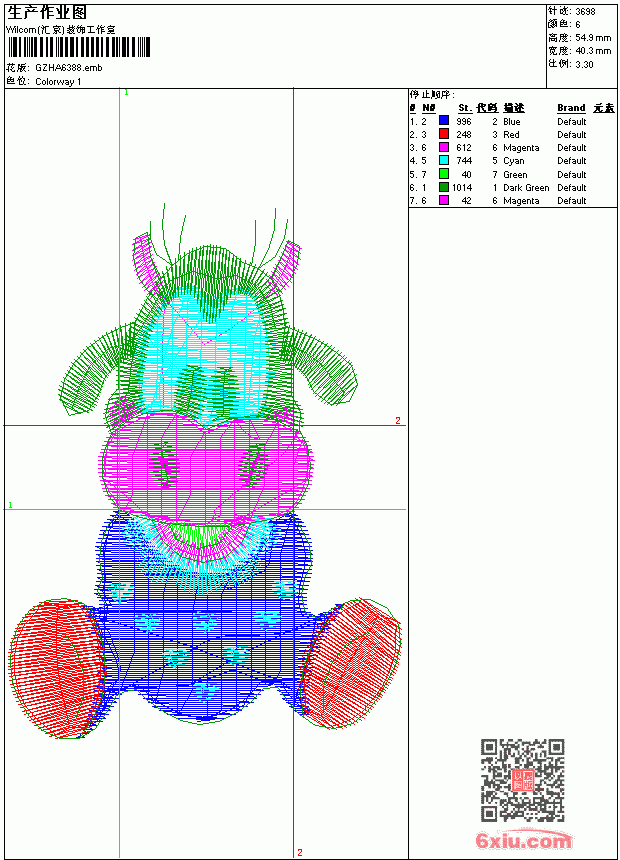Screen dimensions: 620x860
Task: Click the St. column header
Action: coord(465,108)
